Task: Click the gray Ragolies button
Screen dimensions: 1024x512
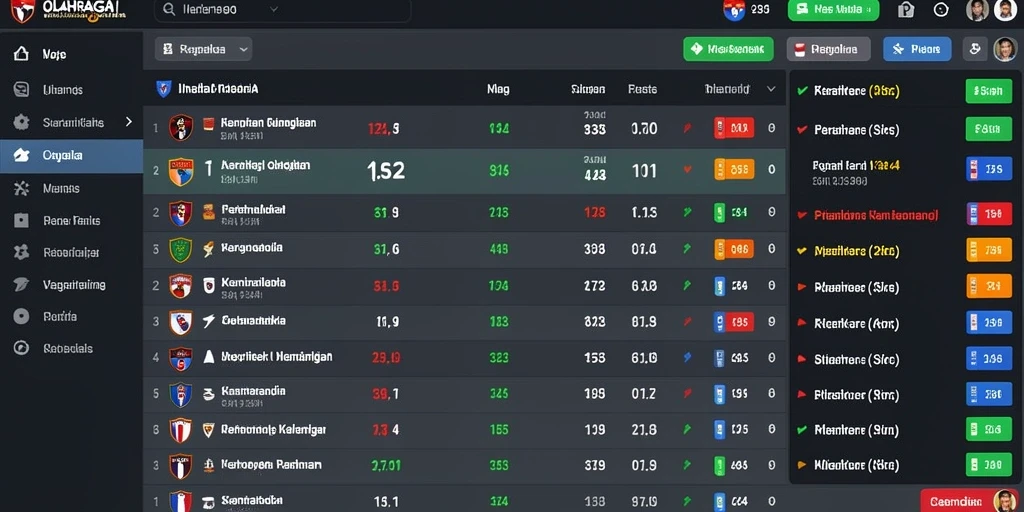Action: pyautogui.click(x=828, y=49)
